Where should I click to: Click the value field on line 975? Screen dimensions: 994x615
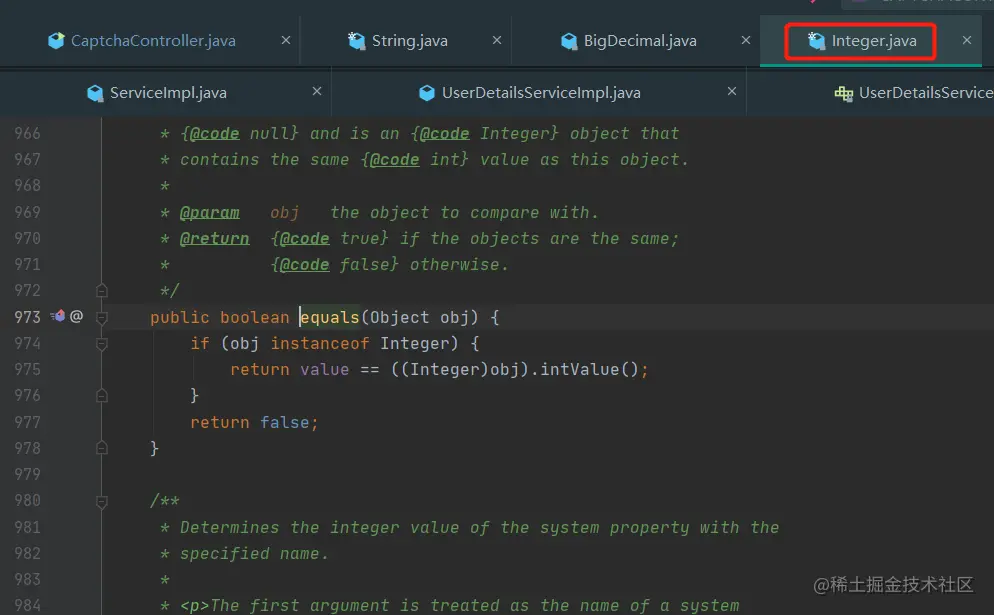click(325, 370)
